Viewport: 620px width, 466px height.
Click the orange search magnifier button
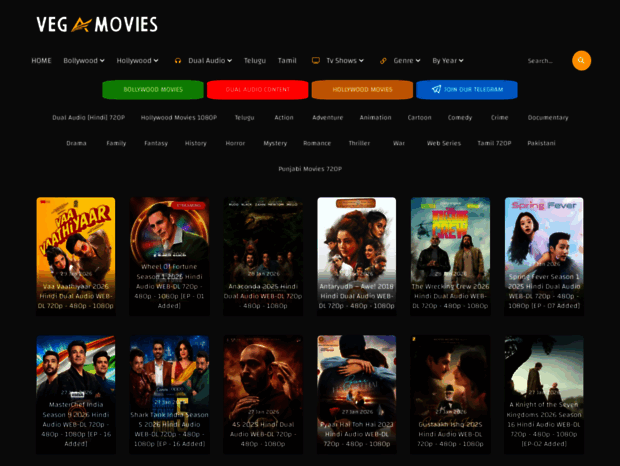click(x=581, y=60)
